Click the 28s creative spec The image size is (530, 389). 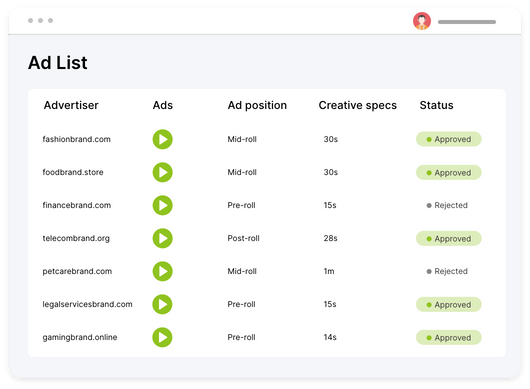coord(330,238)
